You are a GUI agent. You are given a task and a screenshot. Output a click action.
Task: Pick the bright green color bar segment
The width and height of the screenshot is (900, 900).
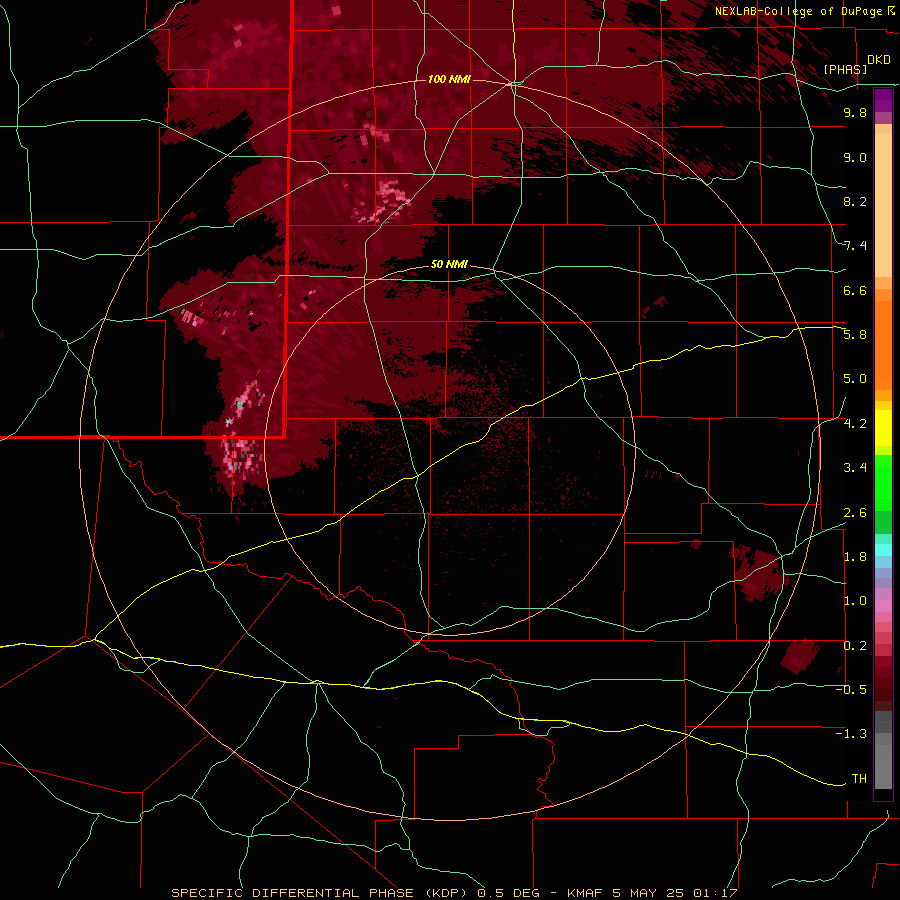point(883,483)
